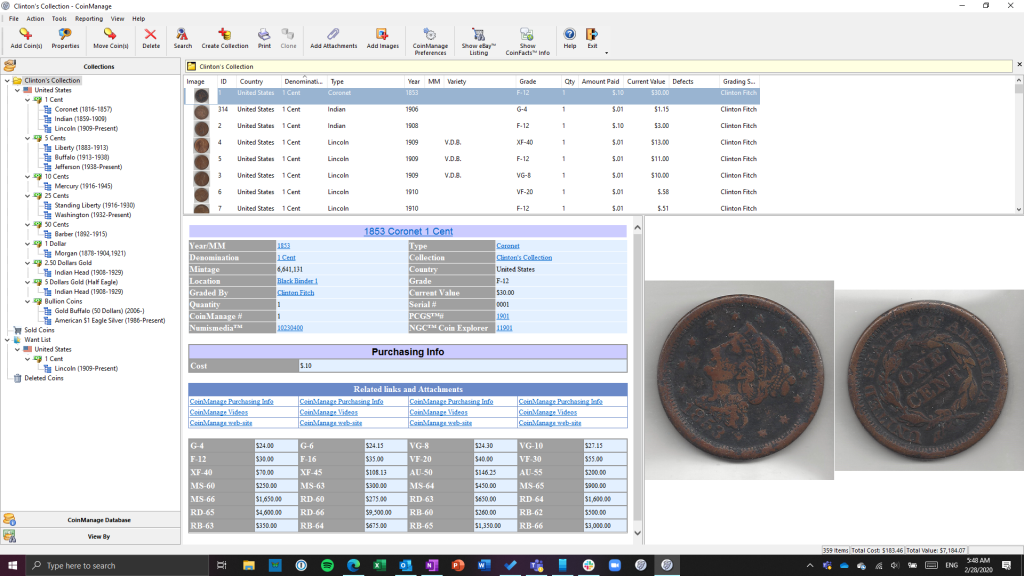Collapse the 5 Cents tree node
The image size is (1024, 576).
[x=27, y=138]
